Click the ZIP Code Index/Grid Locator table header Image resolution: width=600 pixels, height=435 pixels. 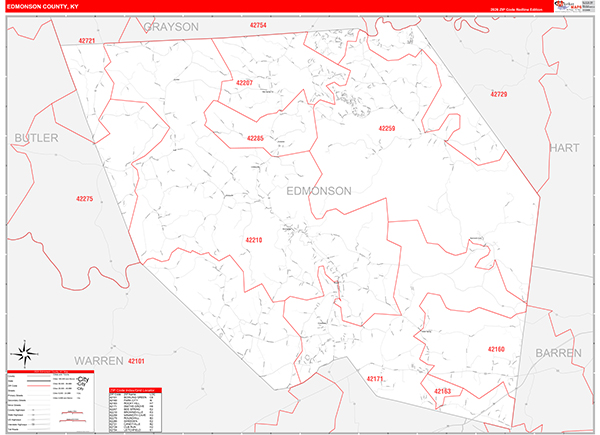pos(135,390)
